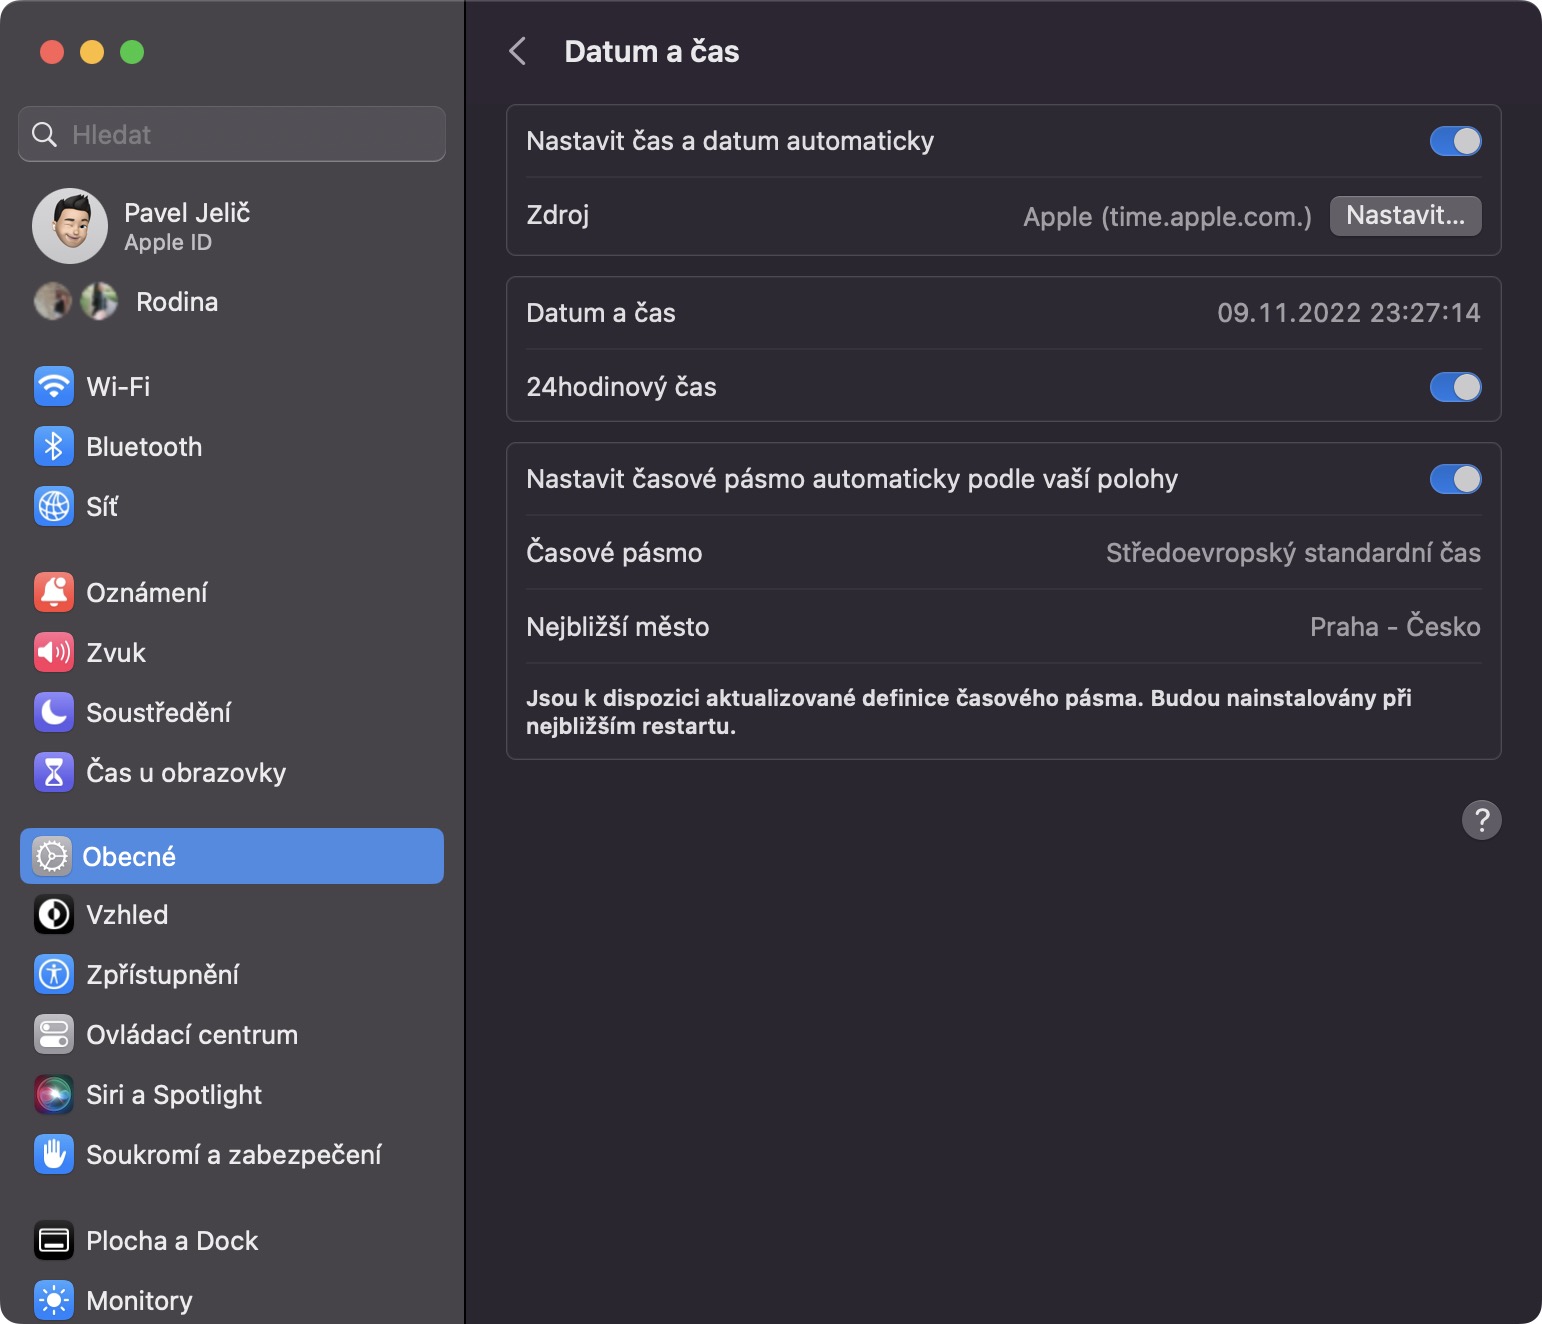Open help with the question mark button
1542x1324 pixels.
(x=1481, y=820)
